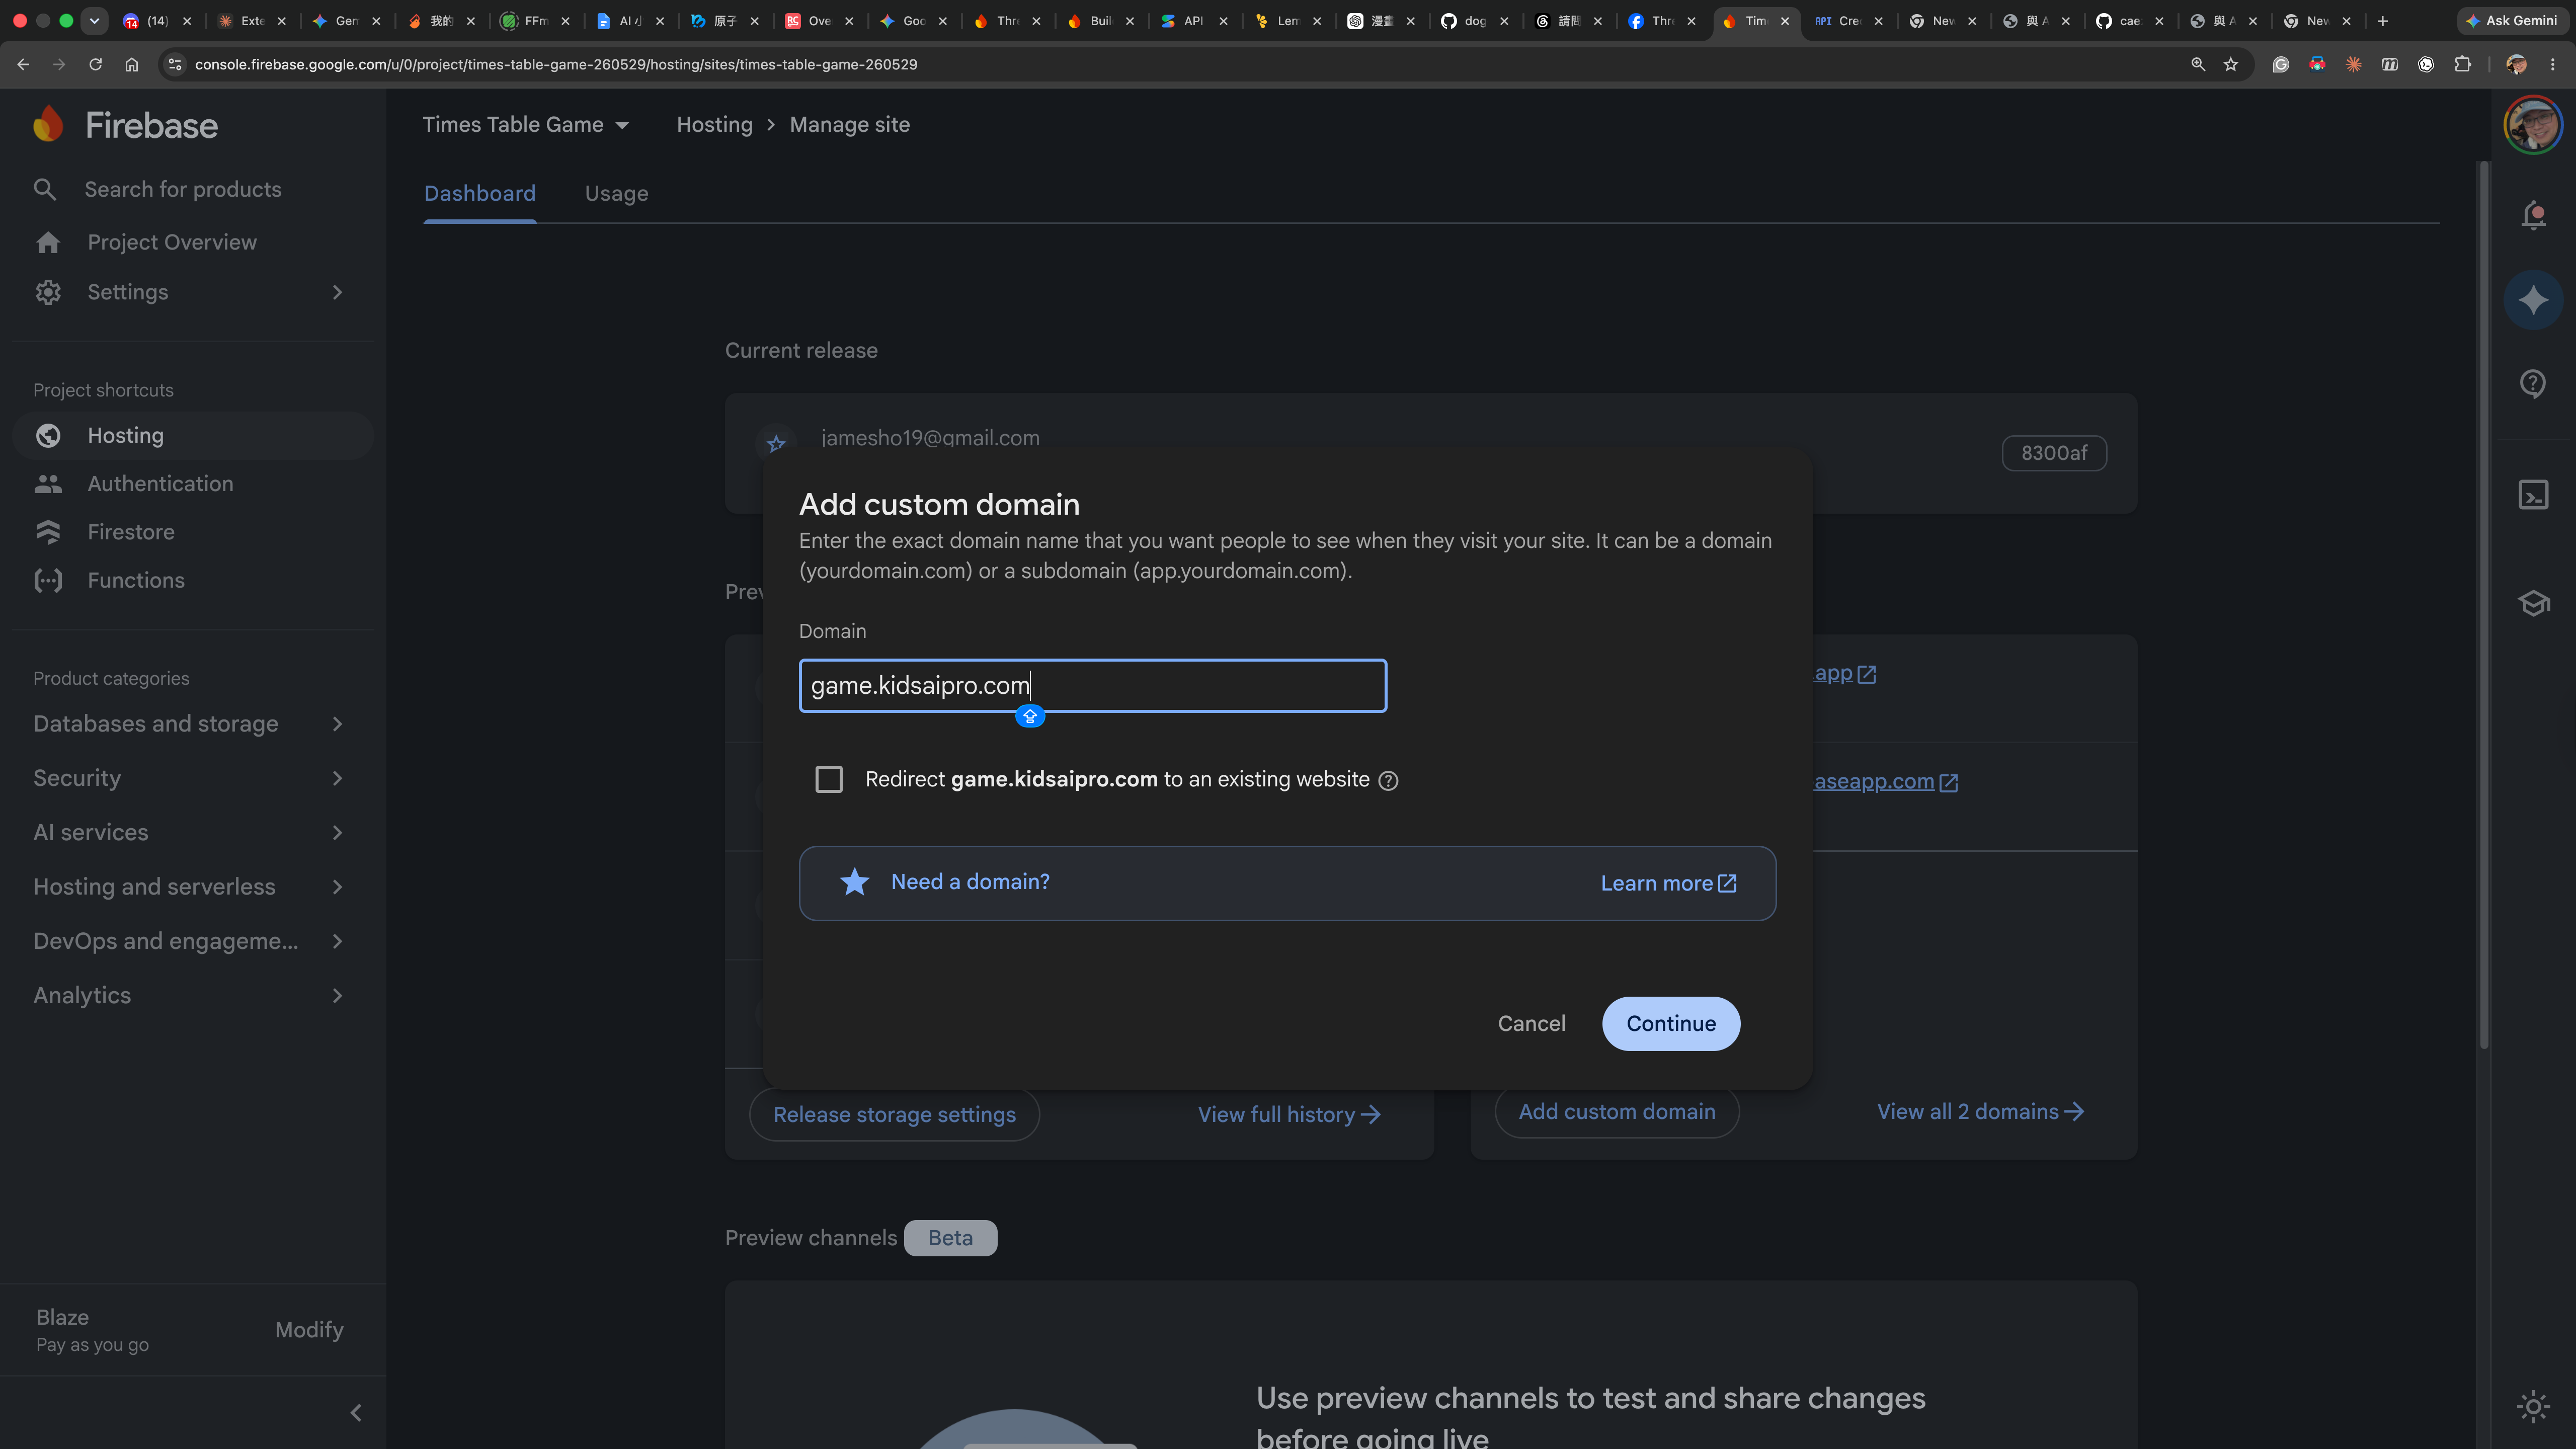Click the Beta badge next to Preview channels
The height and width of the screenshot is (1449, 2576).
[x=950, y=1238]
